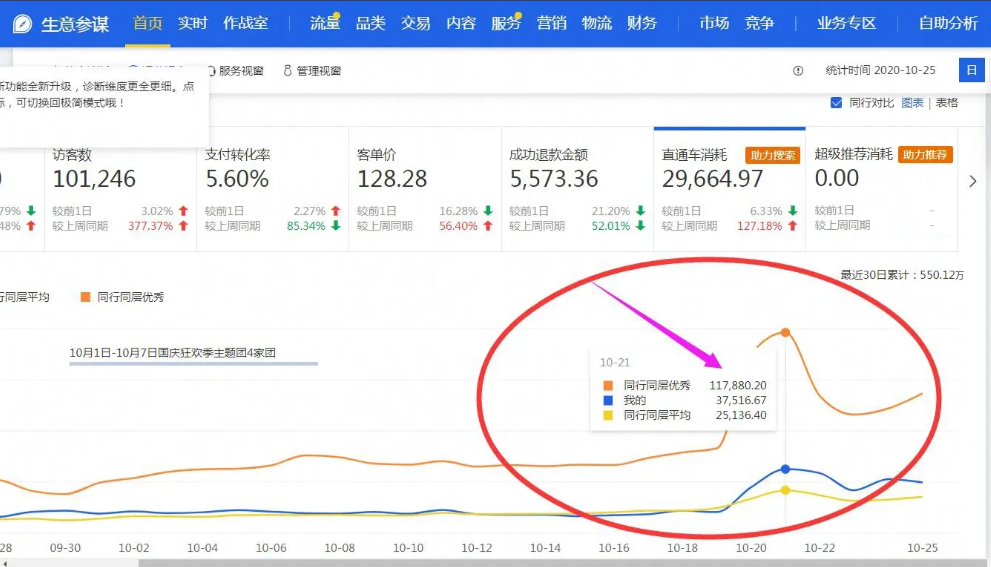Open the 物流 menu
This screenshot has height=567, width=991.
597,23
